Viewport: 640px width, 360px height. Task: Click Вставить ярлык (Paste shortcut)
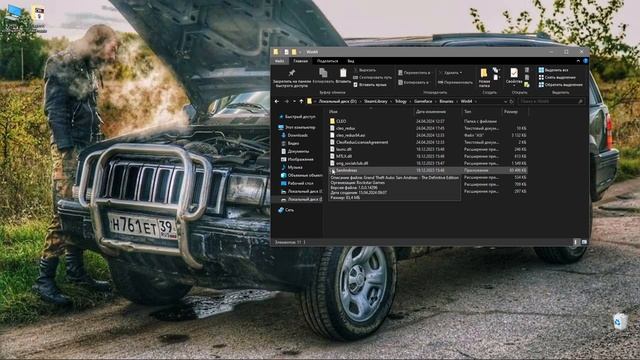tap(370, 84)
